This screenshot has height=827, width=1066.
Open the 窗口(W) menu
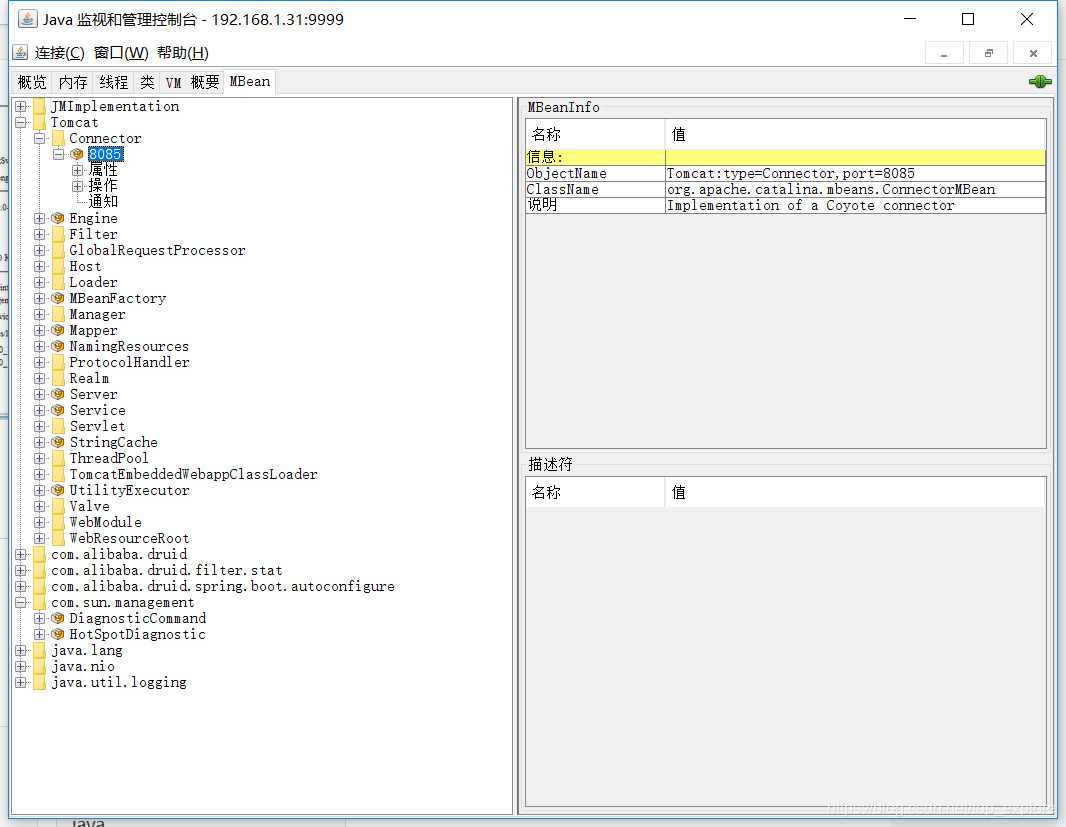(121, 52)
